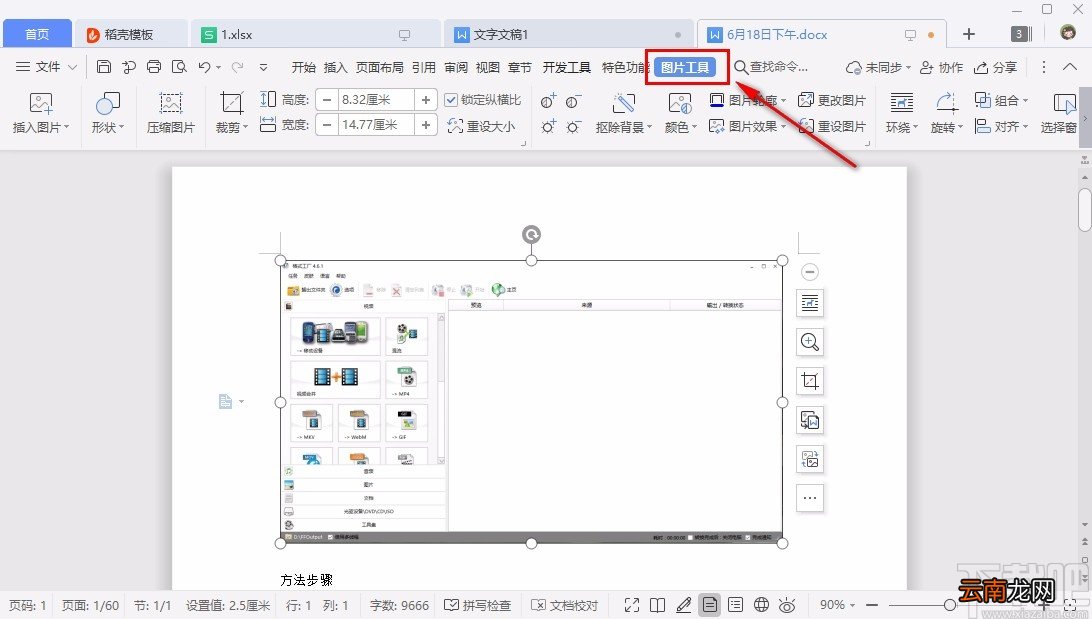The height and width of the screenshot is (619, 1092).
Task: Click the zoom slider handle
Action: [x=950, y=605]
